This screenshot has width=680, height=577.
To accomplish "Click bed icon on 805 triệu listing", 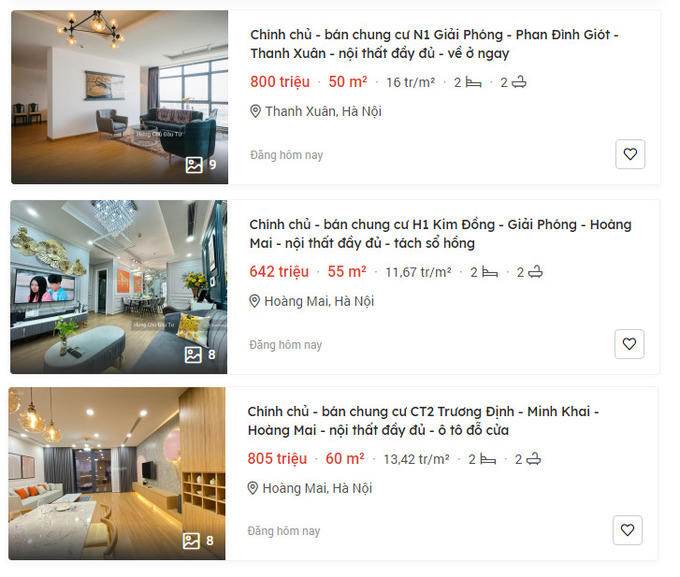I will 488,459.
